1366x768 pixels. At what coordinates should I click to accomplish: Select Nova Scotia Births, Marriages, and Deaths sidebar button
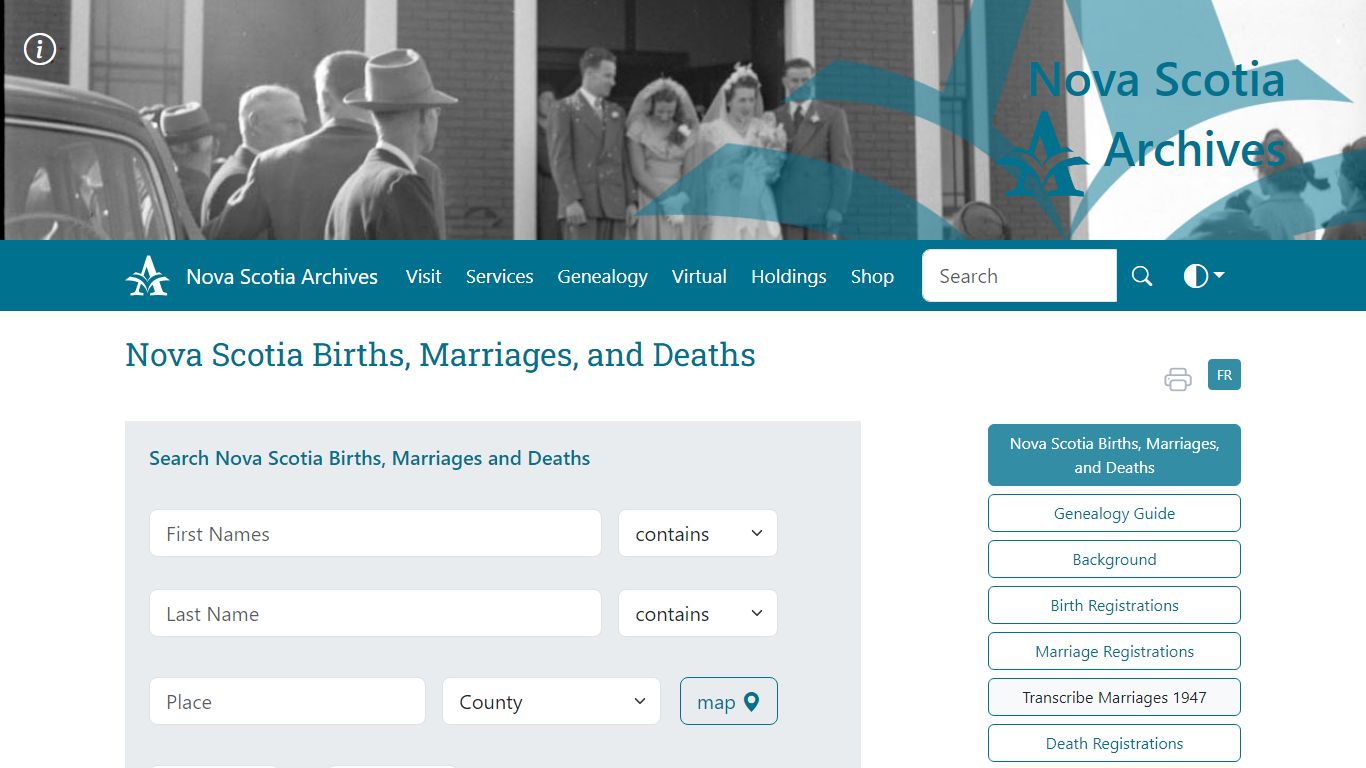click(x=1114, y=455)
